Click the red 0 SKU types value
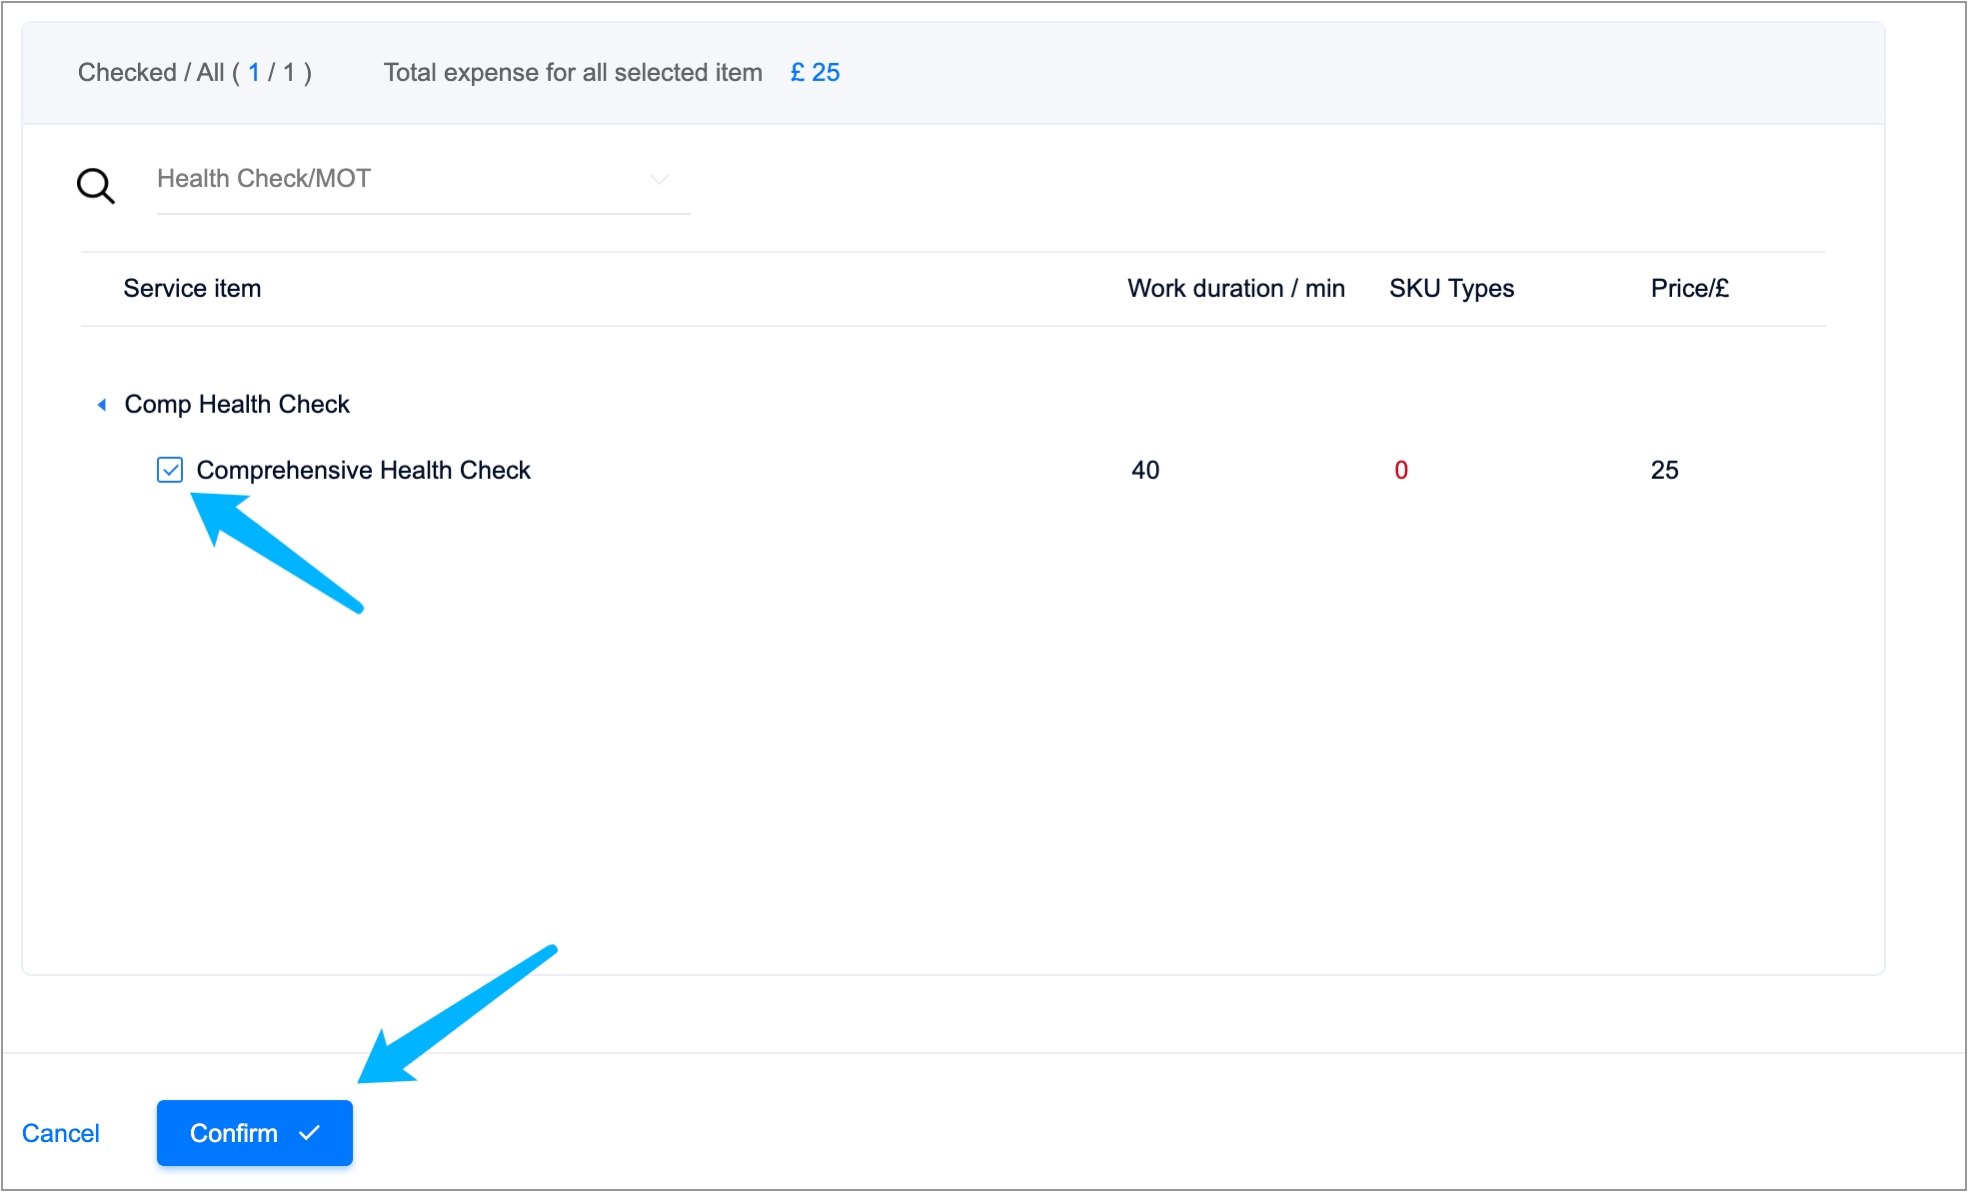 click(1401, 470)
